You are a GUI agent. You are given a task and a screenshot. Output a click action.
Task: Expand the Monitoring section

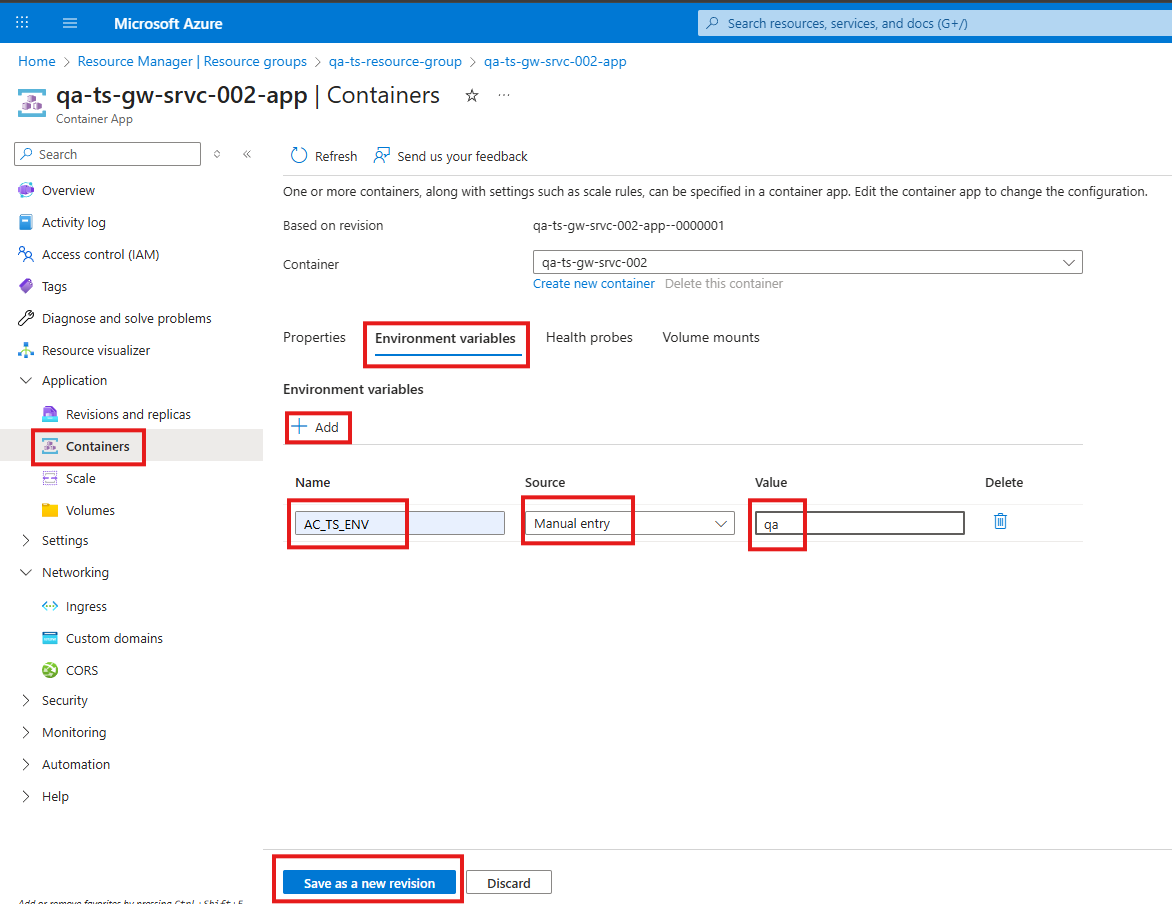pyautogui.click(x=26, y=733)
